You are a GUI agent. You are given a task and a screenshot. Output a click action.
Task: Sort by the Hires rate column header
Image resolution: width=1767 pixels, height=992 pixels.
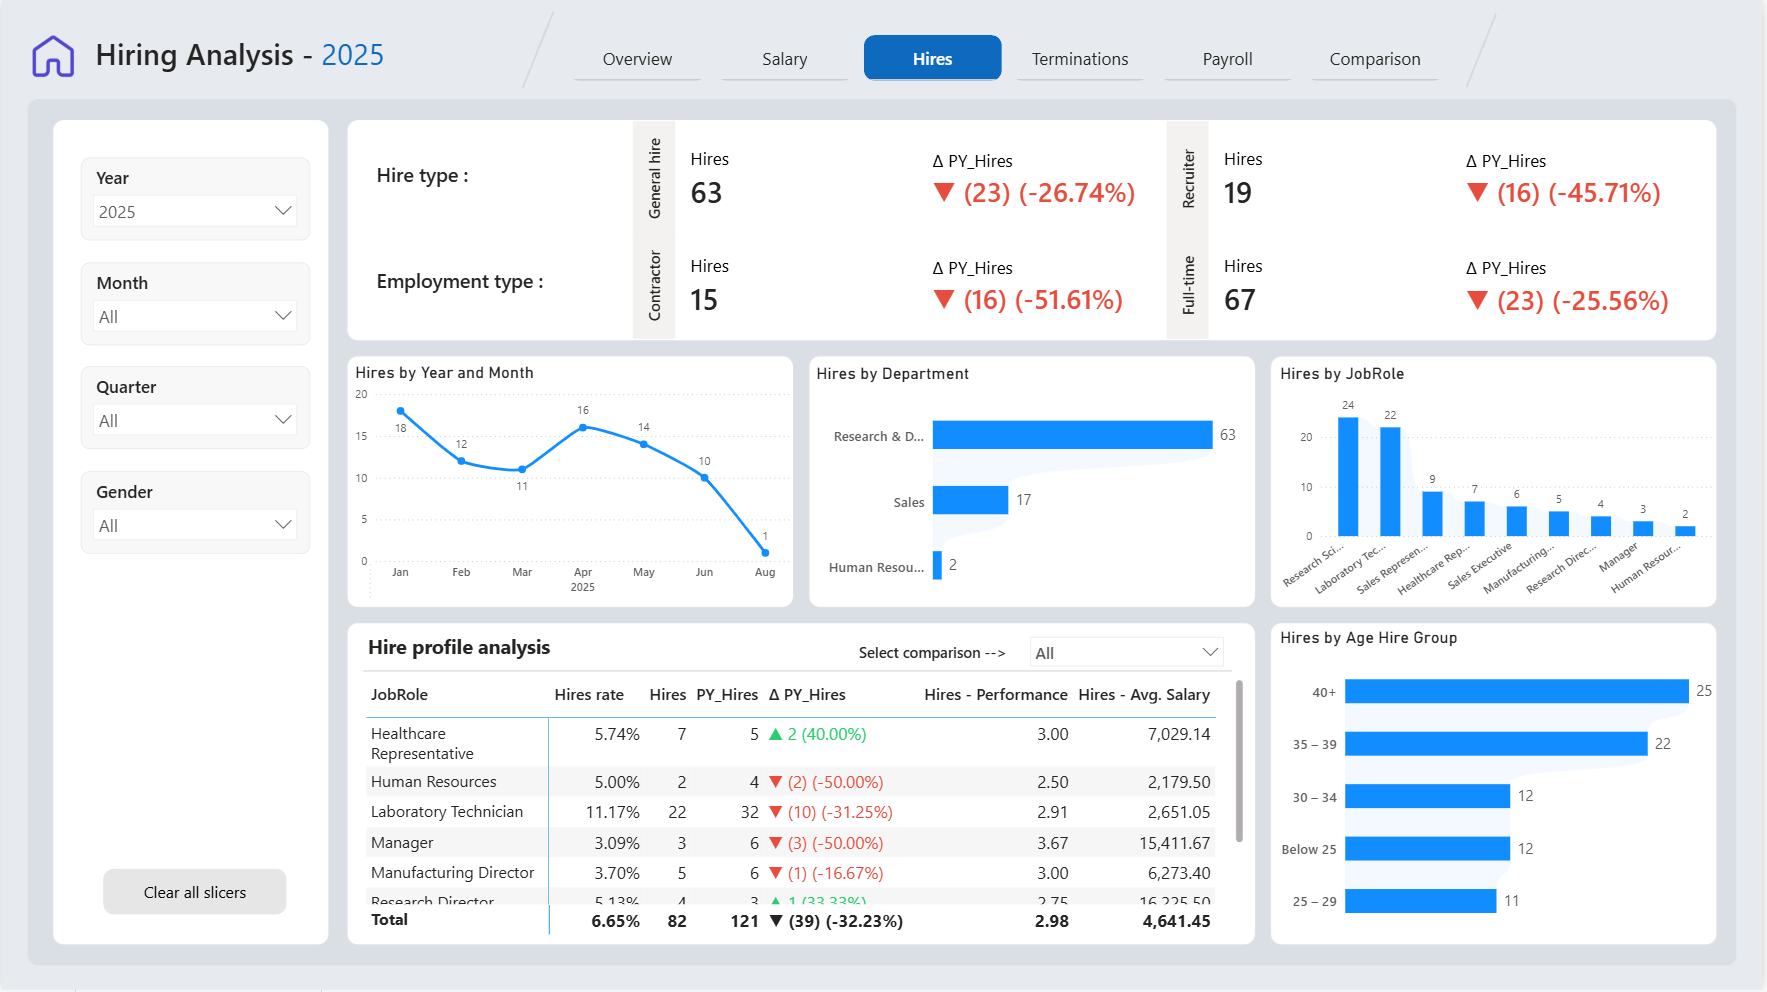589,694
